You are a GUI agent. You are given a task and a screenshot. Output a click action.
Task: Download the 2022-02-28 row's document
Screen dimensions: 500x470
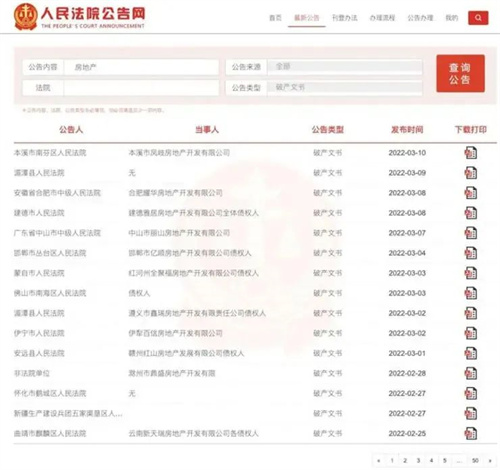(x=471, y=373)
